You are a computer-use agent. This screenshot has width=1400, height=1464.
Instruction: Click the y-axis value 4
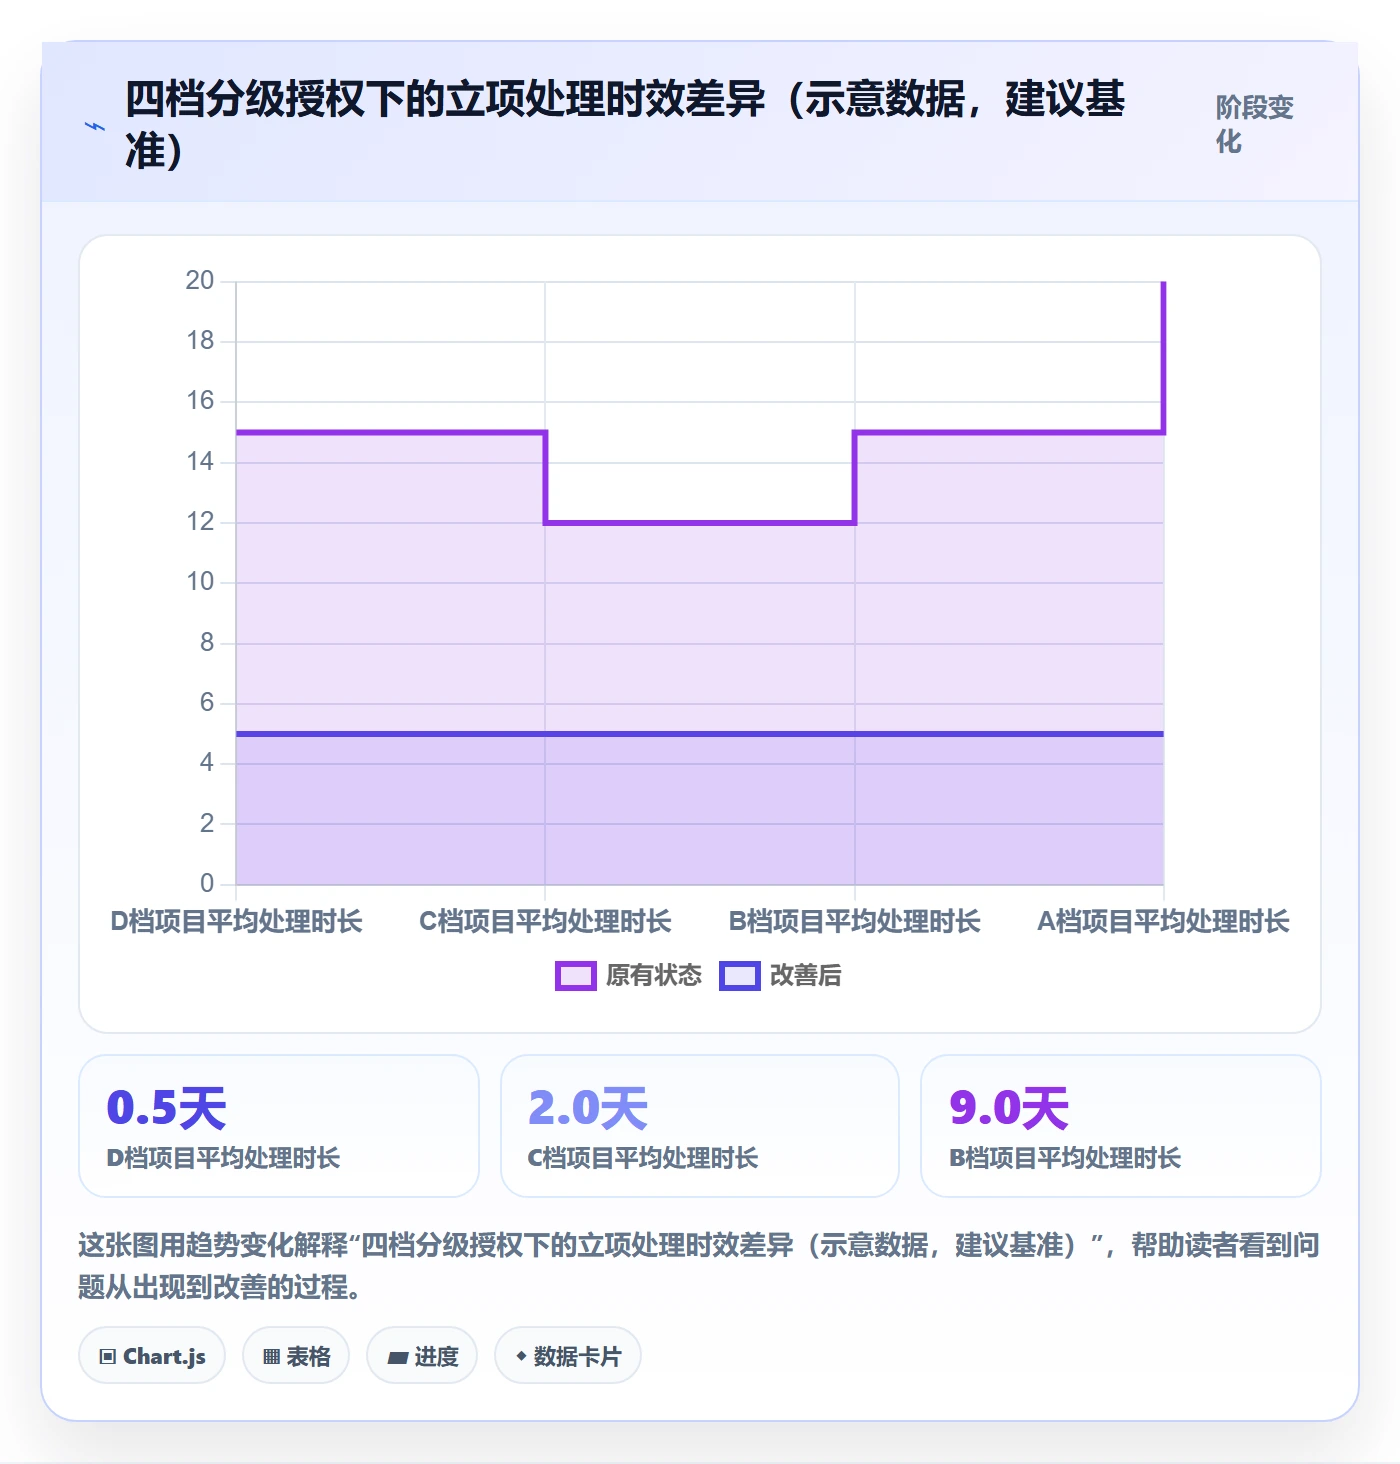click(x=207, y=763)
